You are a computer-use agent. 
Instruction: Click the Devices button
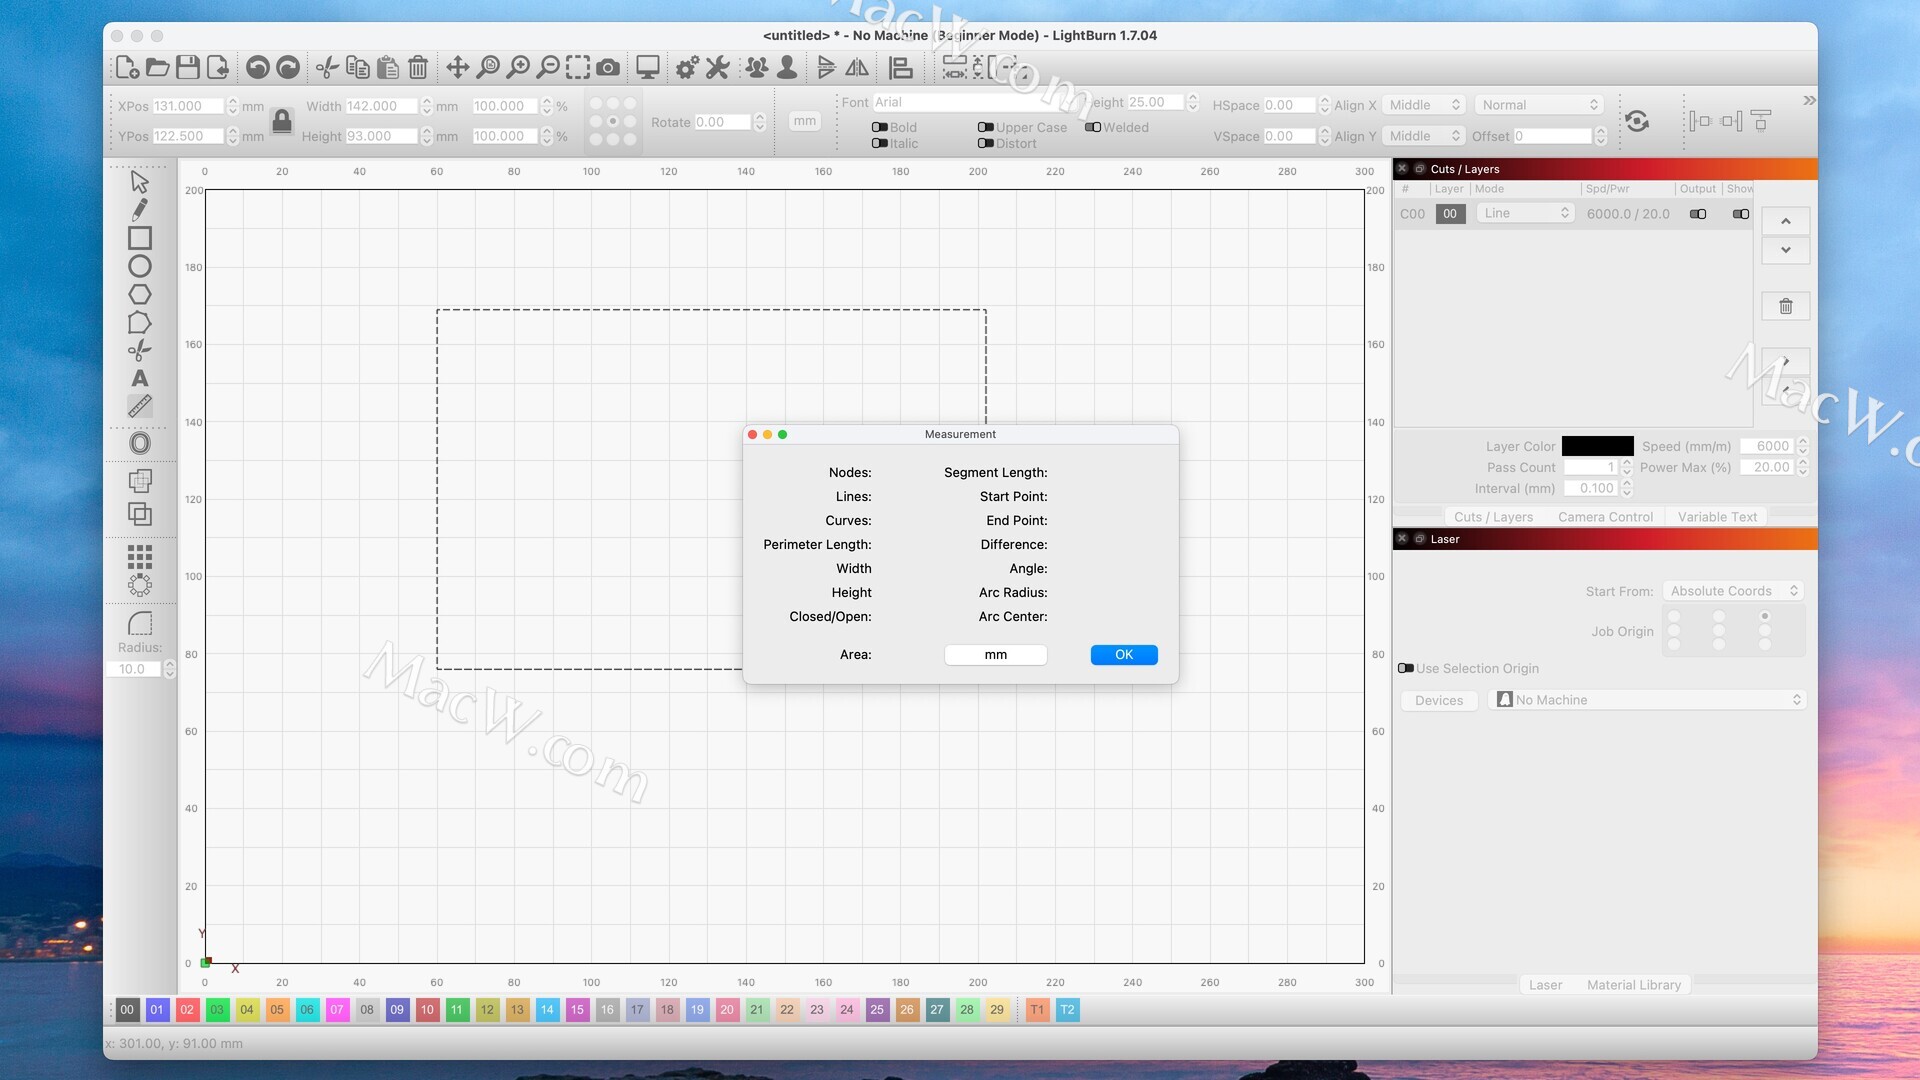tap(1439, 700)
